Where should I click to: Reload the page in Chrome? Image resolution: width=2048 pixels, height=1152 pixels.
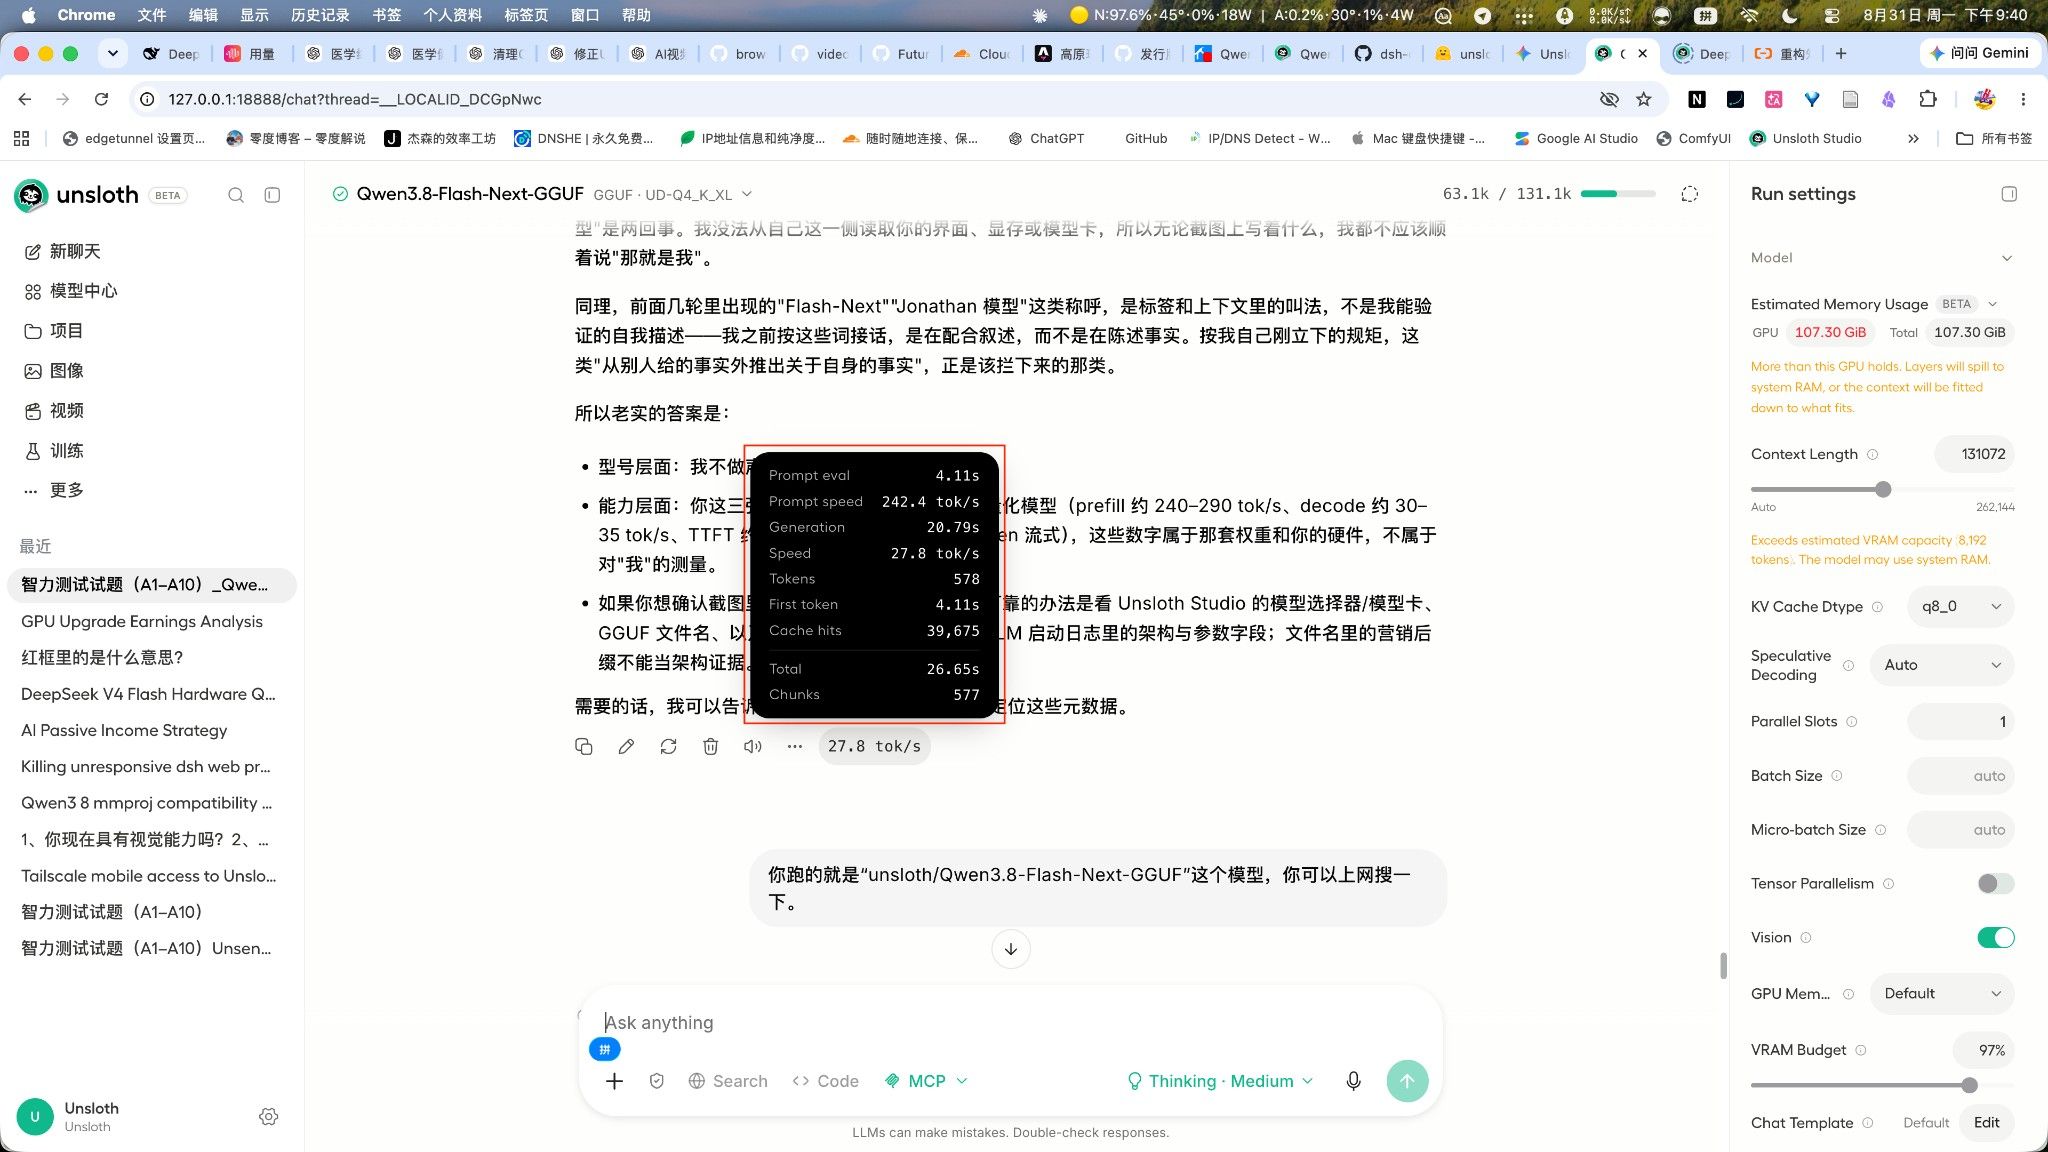tap(101, 99)
